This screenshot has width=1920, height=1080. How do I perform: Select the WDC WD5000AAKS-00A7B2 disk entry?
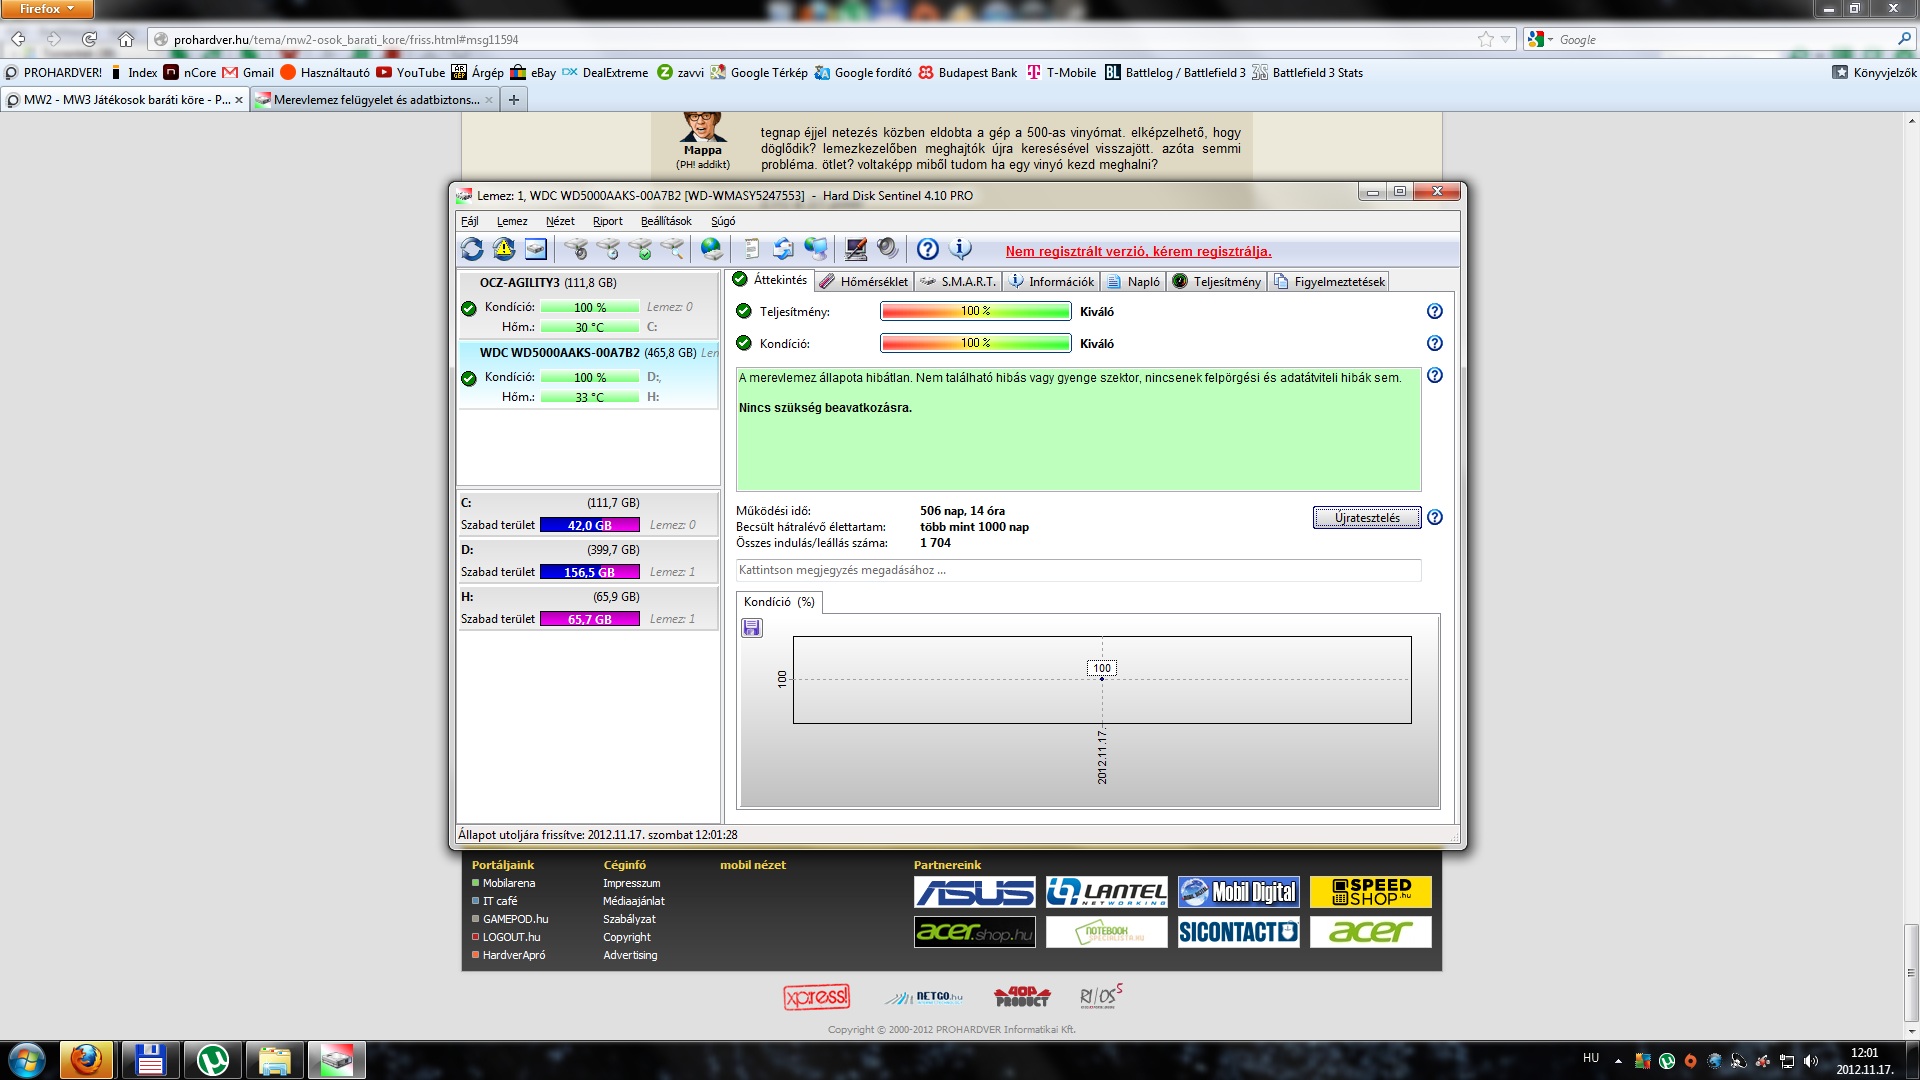[x=588, y=375]
